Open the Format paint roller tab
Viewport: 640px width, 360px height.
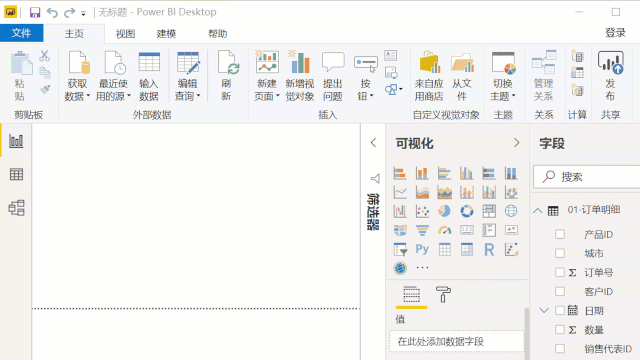443,295
